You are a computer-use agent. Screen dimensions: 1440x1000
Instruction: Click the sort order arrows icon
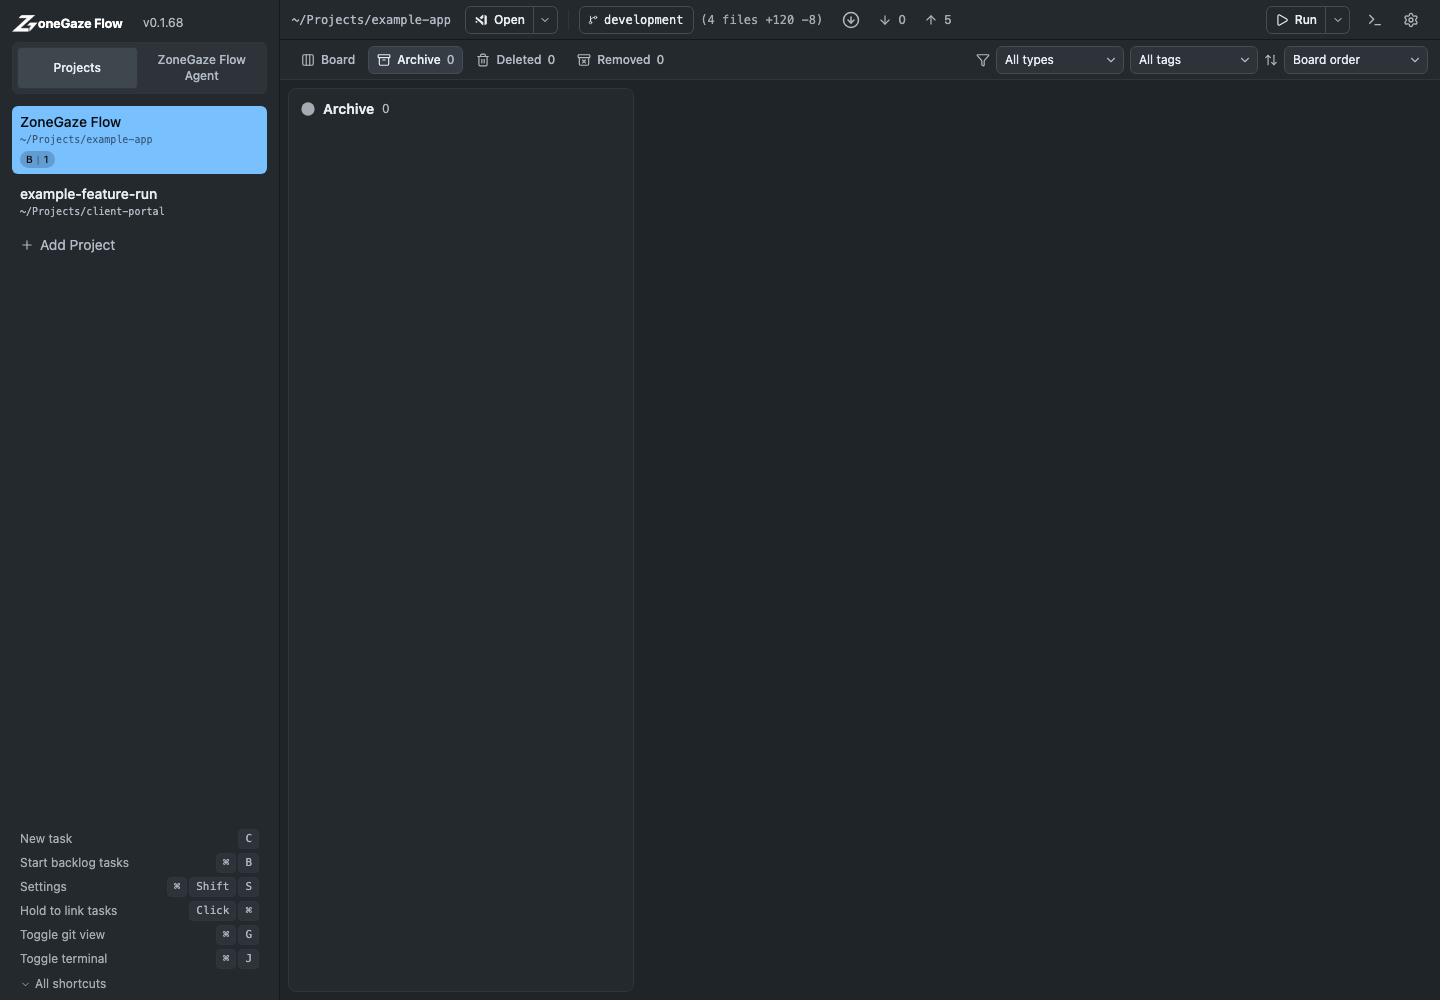coord(1271,60)
